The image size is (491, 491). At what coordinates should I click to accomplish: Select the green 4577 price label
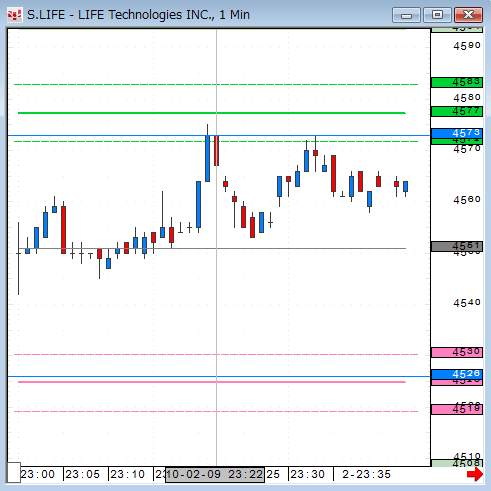(457, 111)
